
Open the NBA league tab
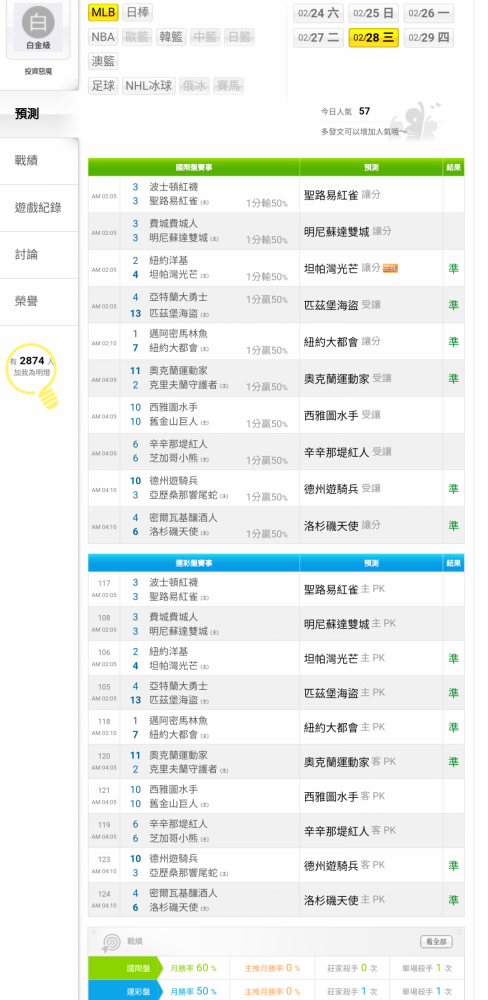pyautogui.click(x=103, y=37)
